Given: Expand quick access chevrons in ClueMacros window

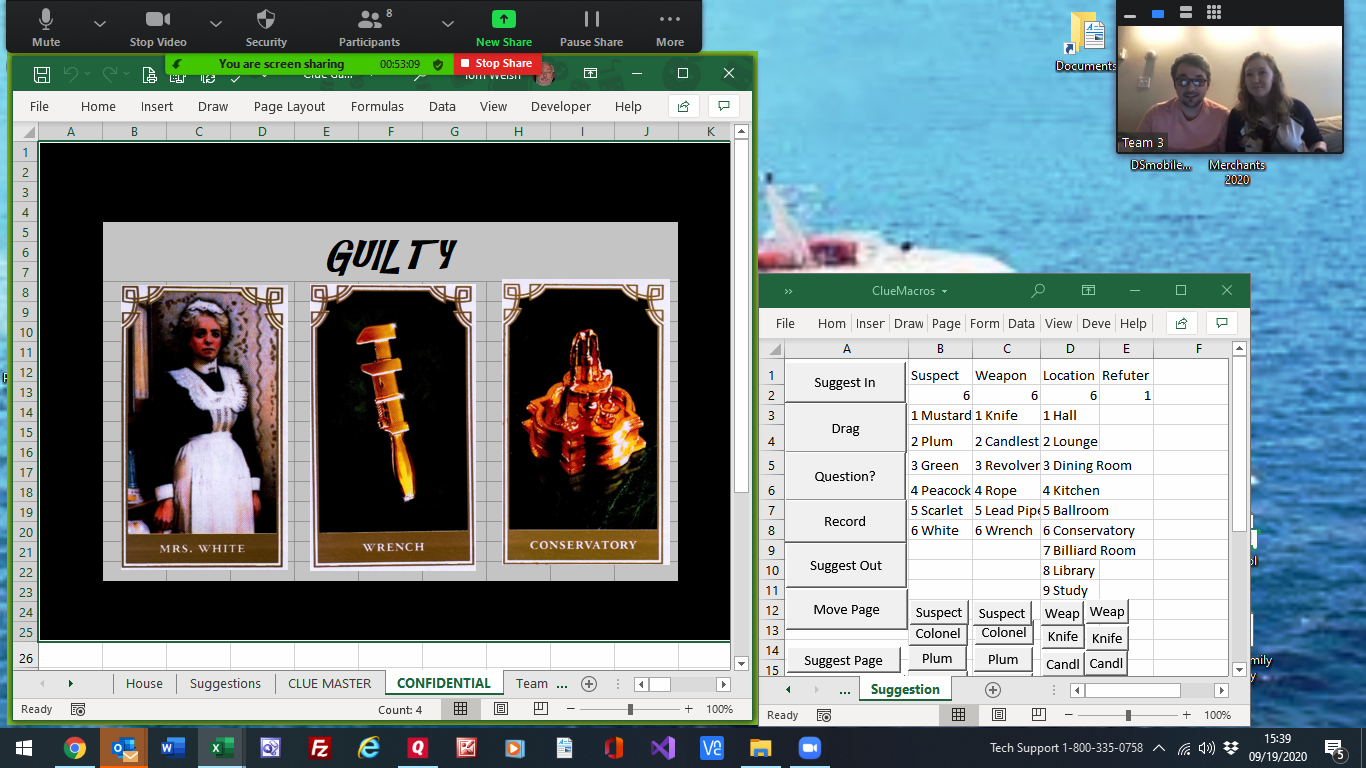Looking at the screenshot, I should (x=788, y=292).
